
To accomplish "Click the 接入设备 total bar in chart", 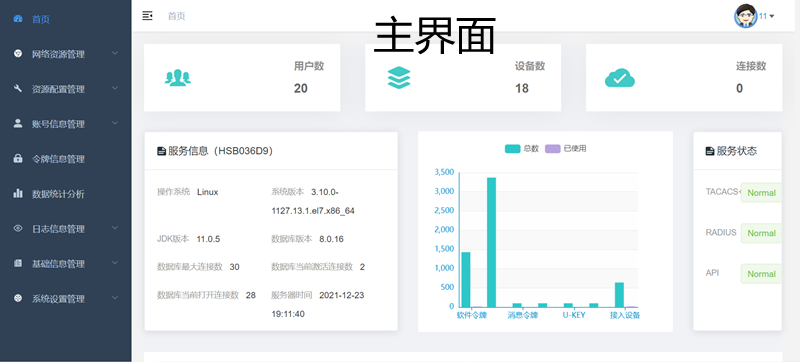I will 619,294.
